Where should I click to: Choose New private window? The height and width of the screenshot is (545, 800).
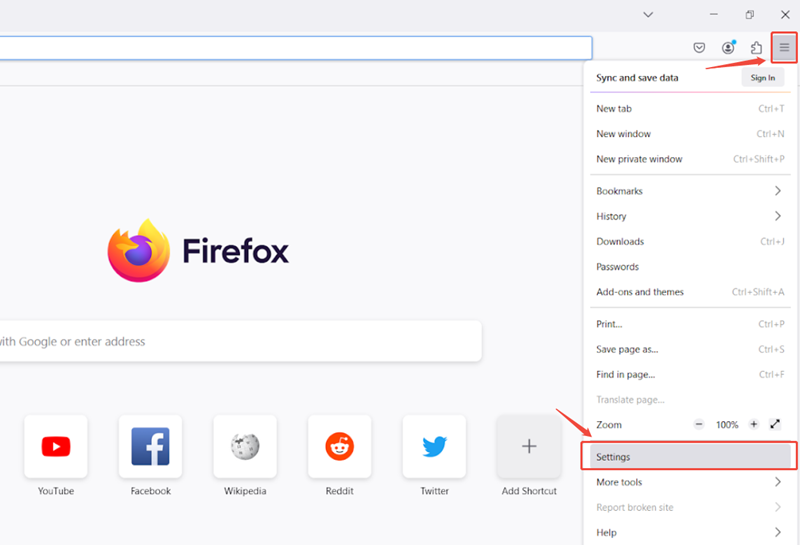(690, 159)
